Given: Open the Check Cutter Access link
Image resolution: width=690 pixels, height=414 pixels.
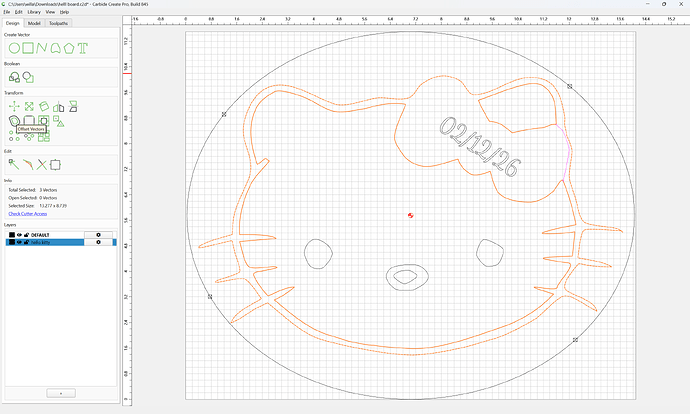Looking at the screenshot, I should pyautogui.click(x=28, y=214).
